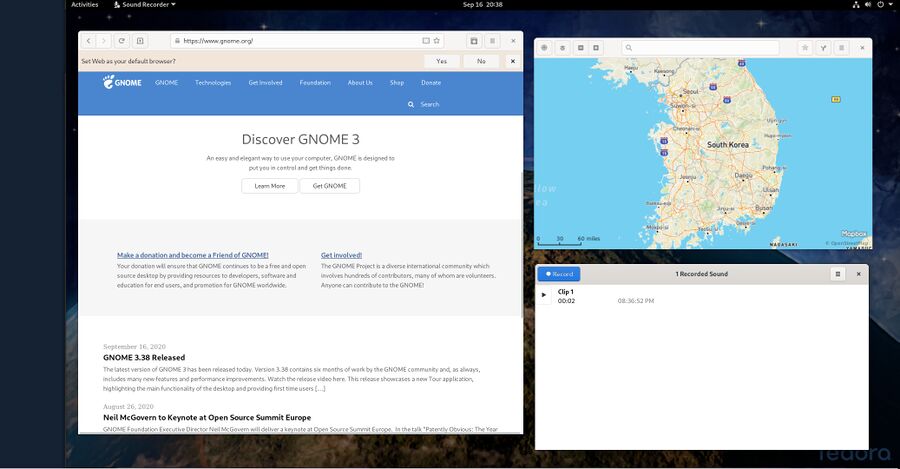Screen dimensions: 900x469
Task: Open the GNOME 3.38 Released article
Action: pos(144,357)
